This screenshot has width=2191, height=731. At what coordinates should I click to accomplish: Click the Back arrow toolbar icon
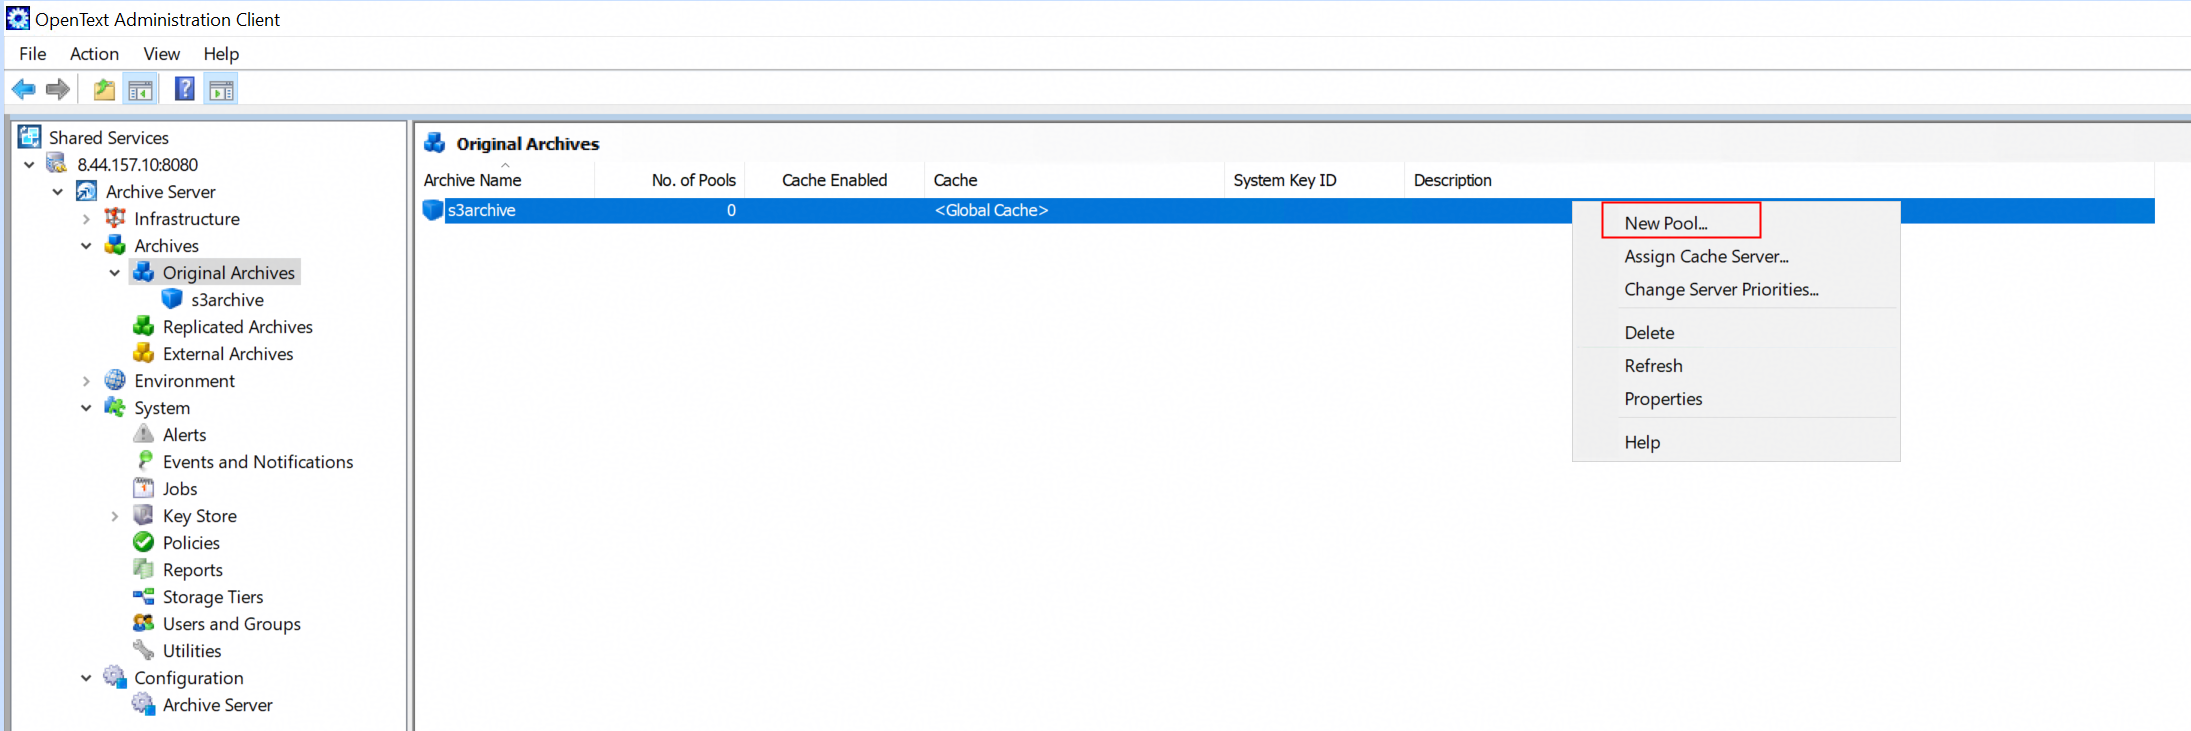coord(24,90)
